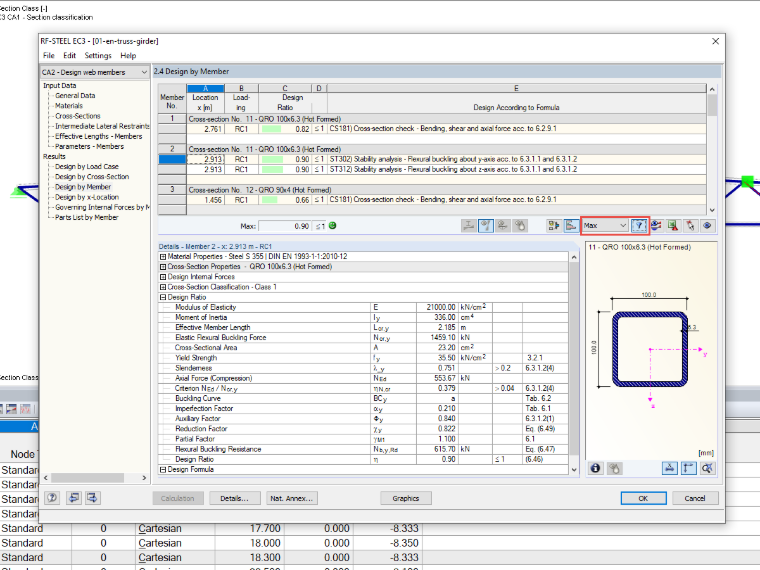
Task: Select Design by Member results
Action: point(83,187)
